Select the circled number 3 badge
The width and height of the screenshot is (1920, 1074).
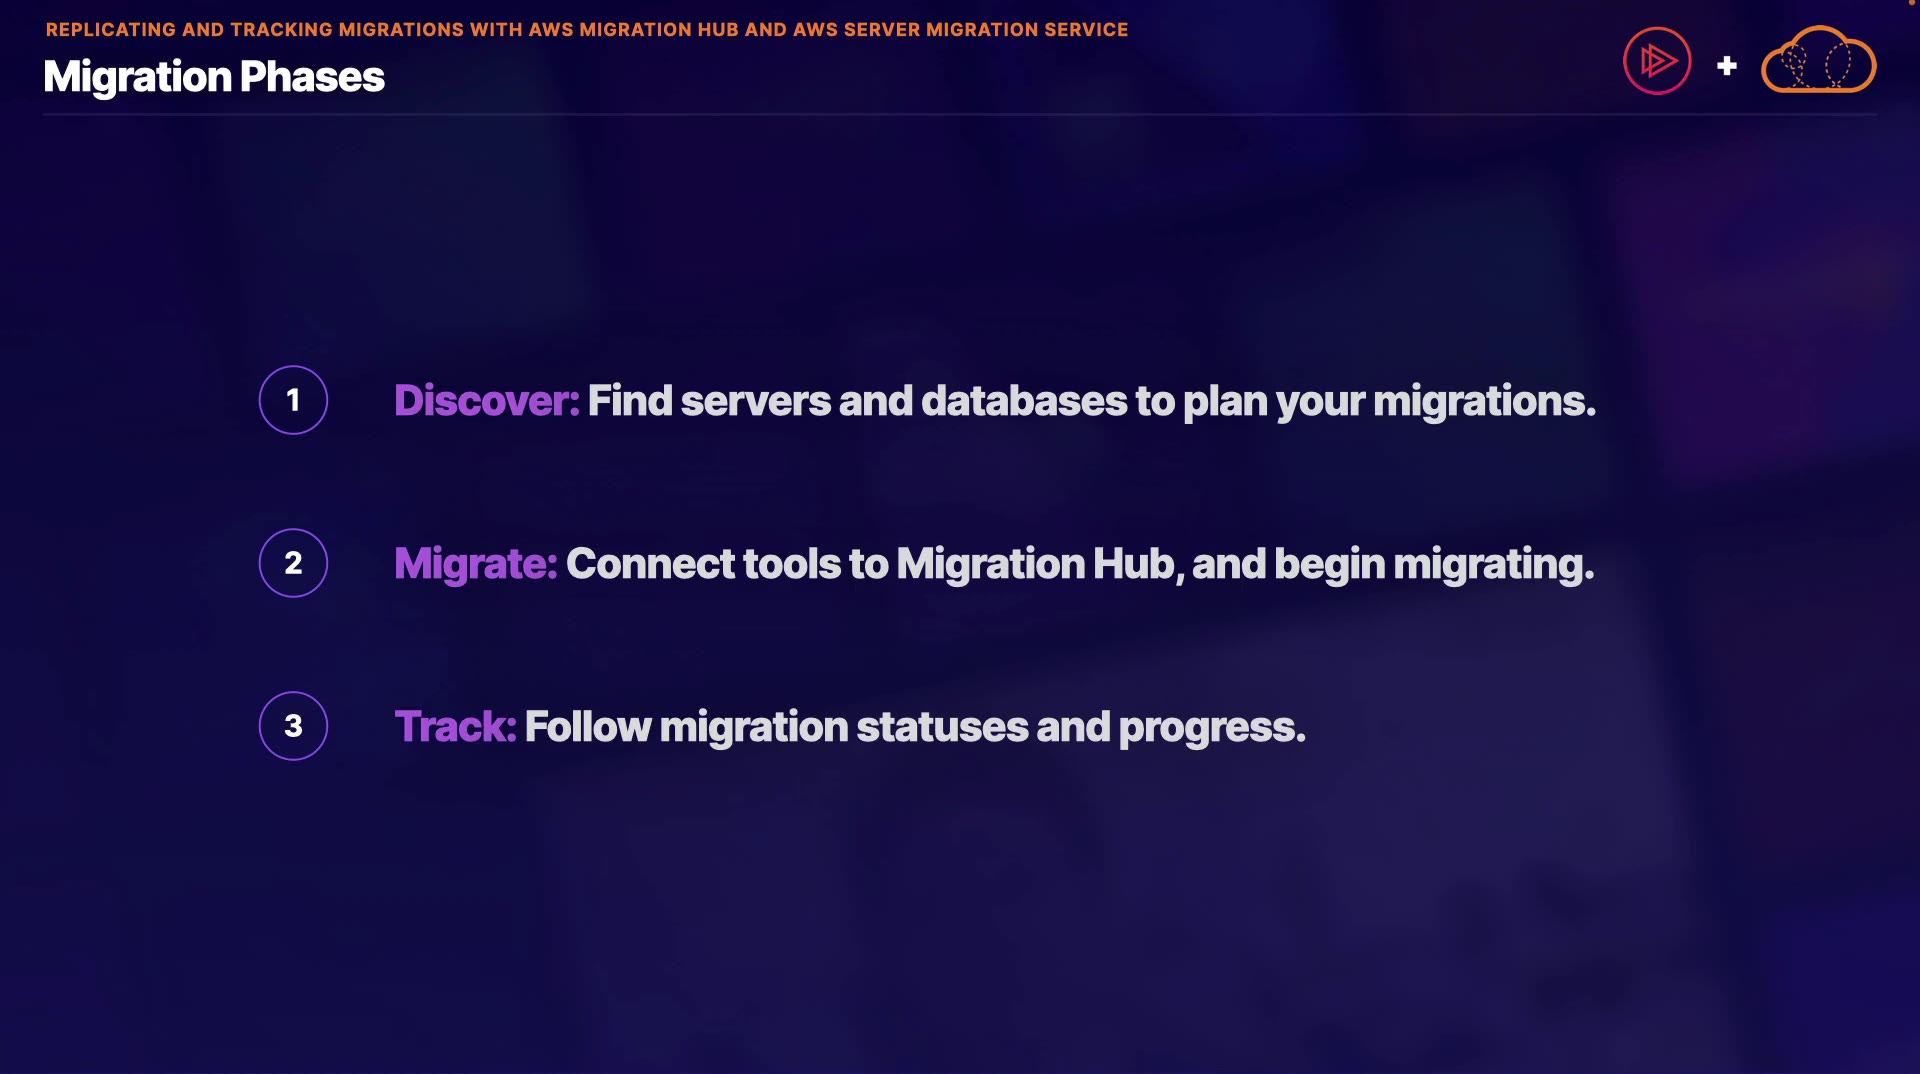(293, 726)
